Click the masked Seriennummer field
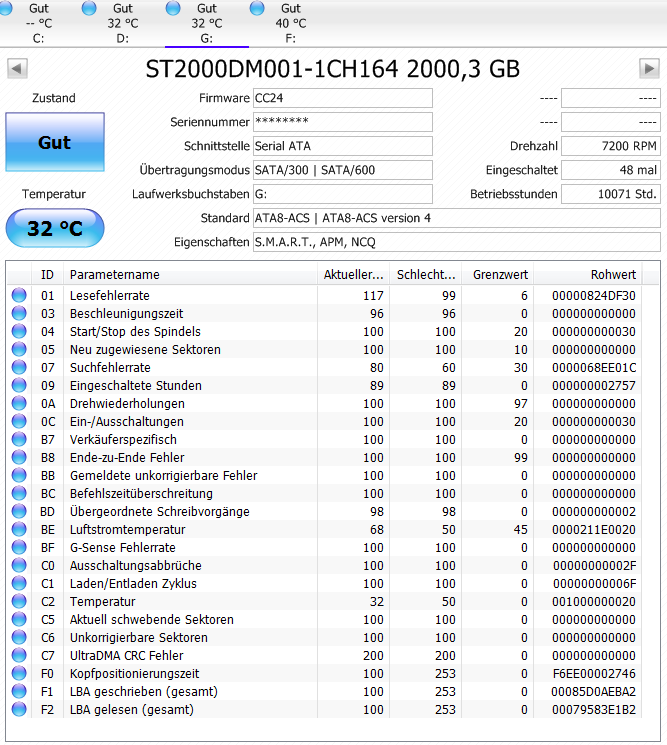Screen dimensions: 667x745 point(343,122)
